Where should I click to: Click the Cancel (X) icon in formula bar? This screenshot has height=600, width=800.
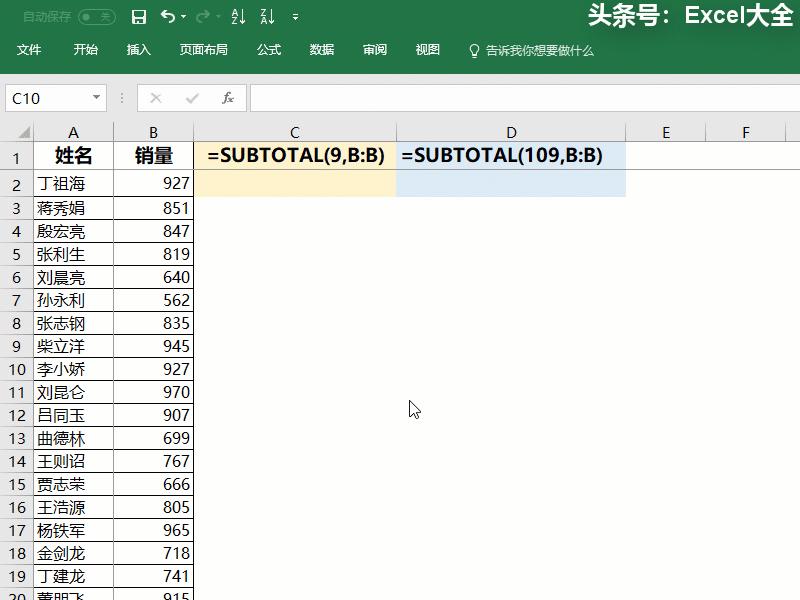[156, 98]
